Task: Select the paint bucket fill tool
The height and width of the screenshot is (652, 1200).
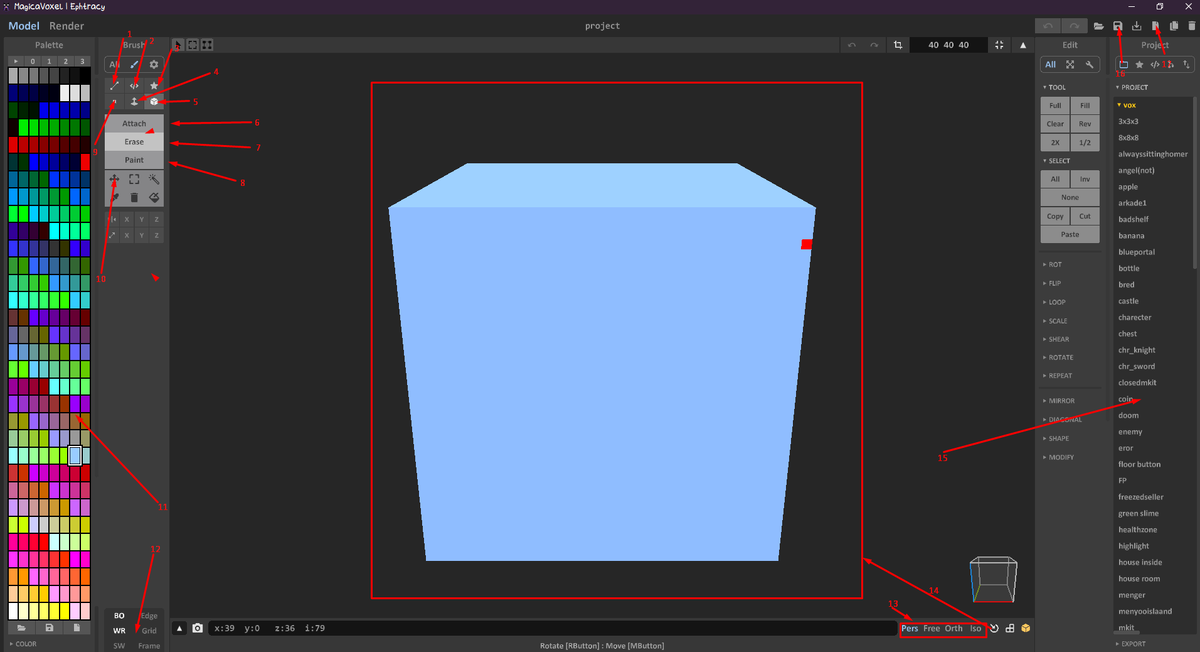Action: [154, 198]
